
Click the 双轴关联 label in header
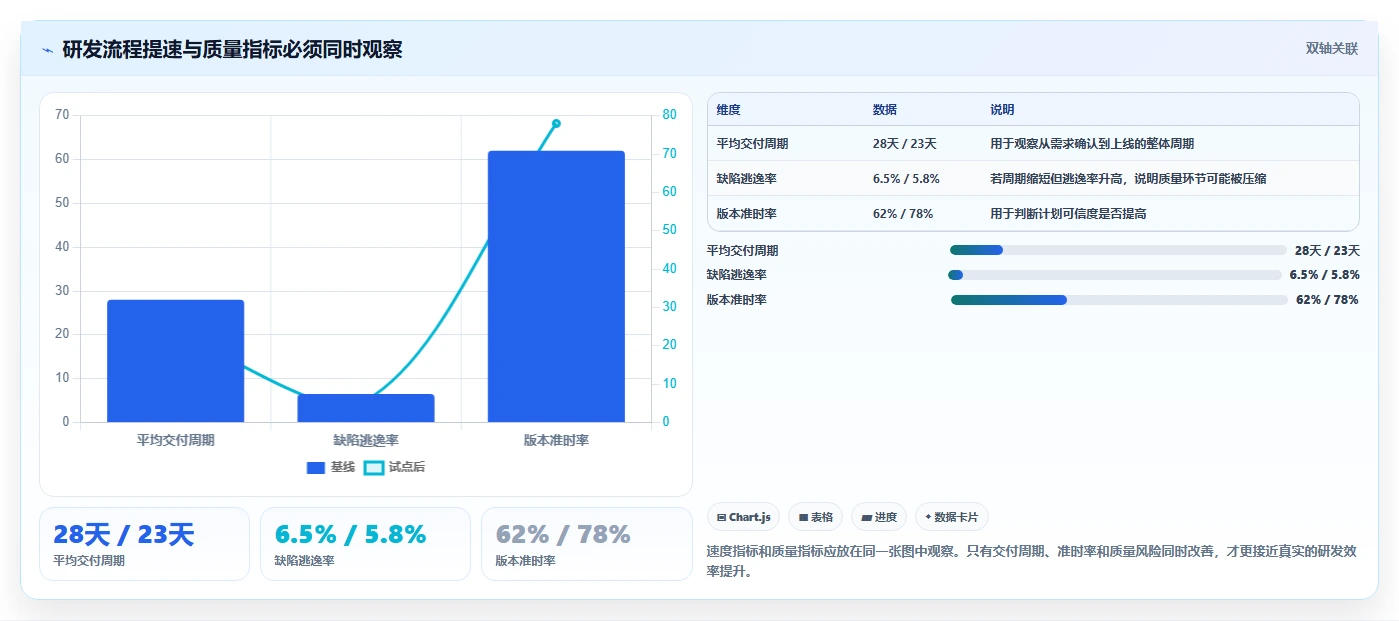point(1331,49)
